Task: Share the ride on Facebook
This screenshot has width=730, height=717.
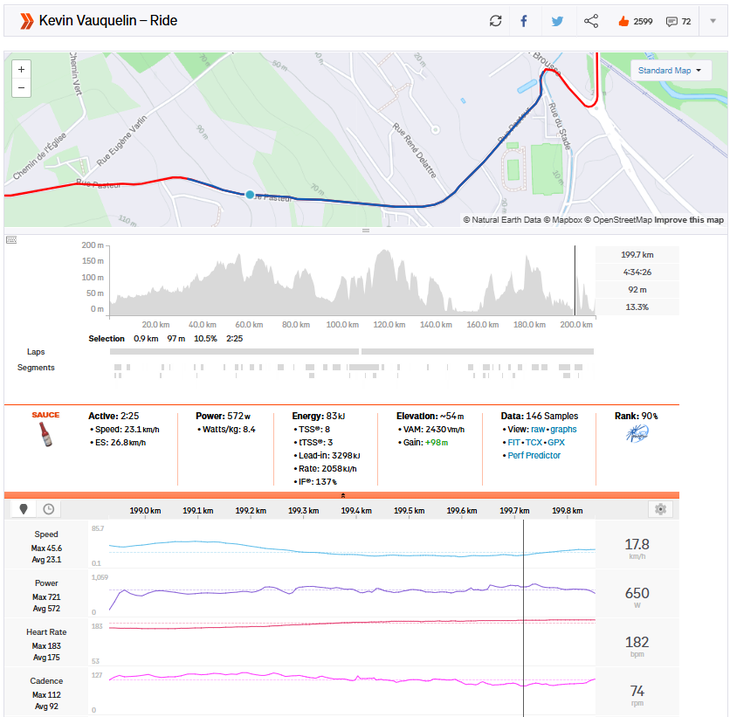Action: (x=524, y=21)
